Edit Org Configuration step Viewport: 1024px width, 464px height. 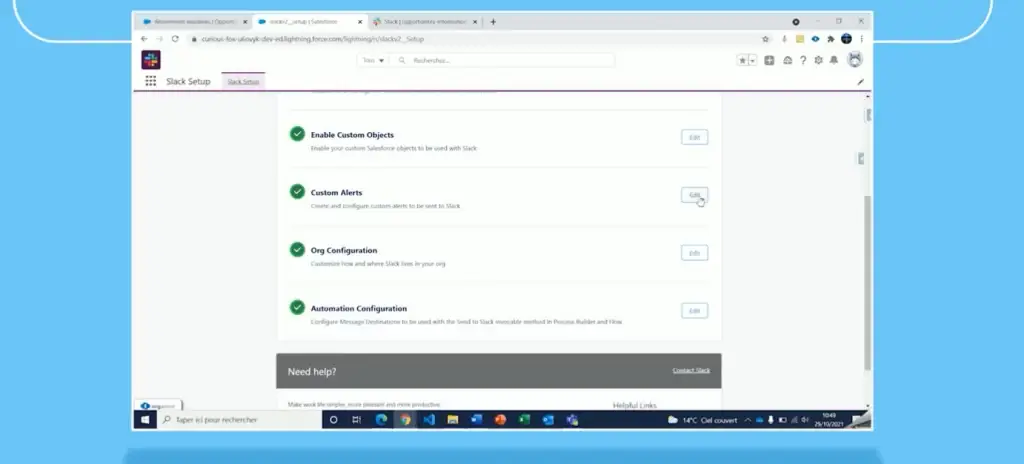pos(694,253)
